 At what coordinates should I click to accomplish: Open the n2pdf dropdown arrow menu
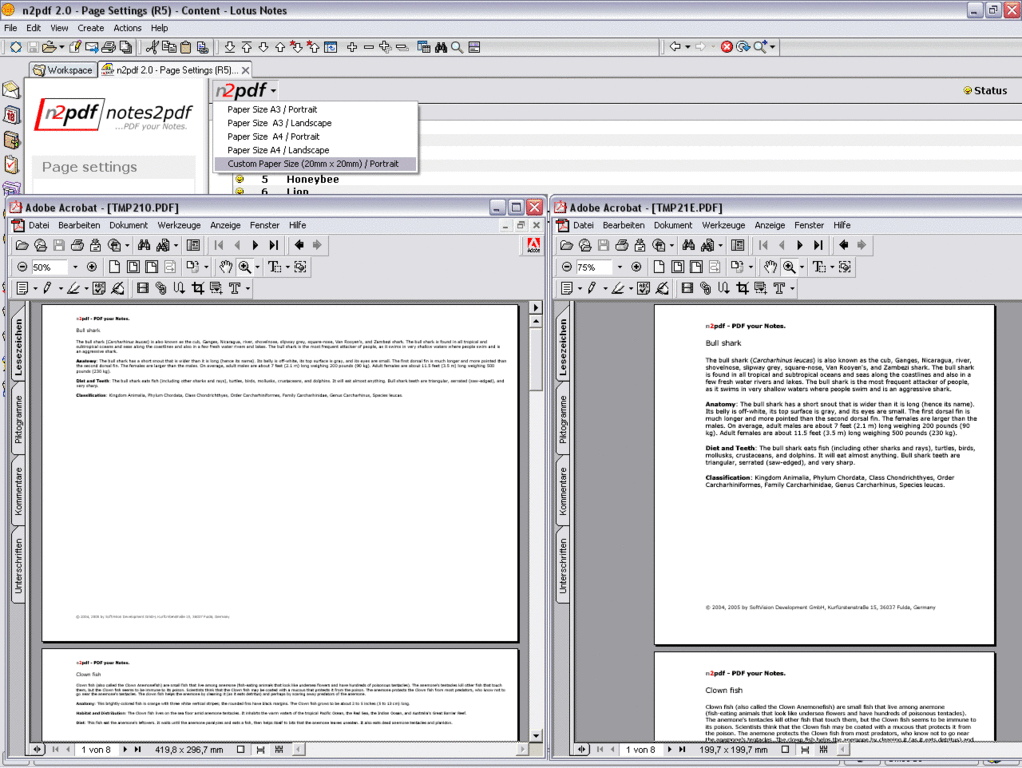pyautogui.click(x=274, y=91)
